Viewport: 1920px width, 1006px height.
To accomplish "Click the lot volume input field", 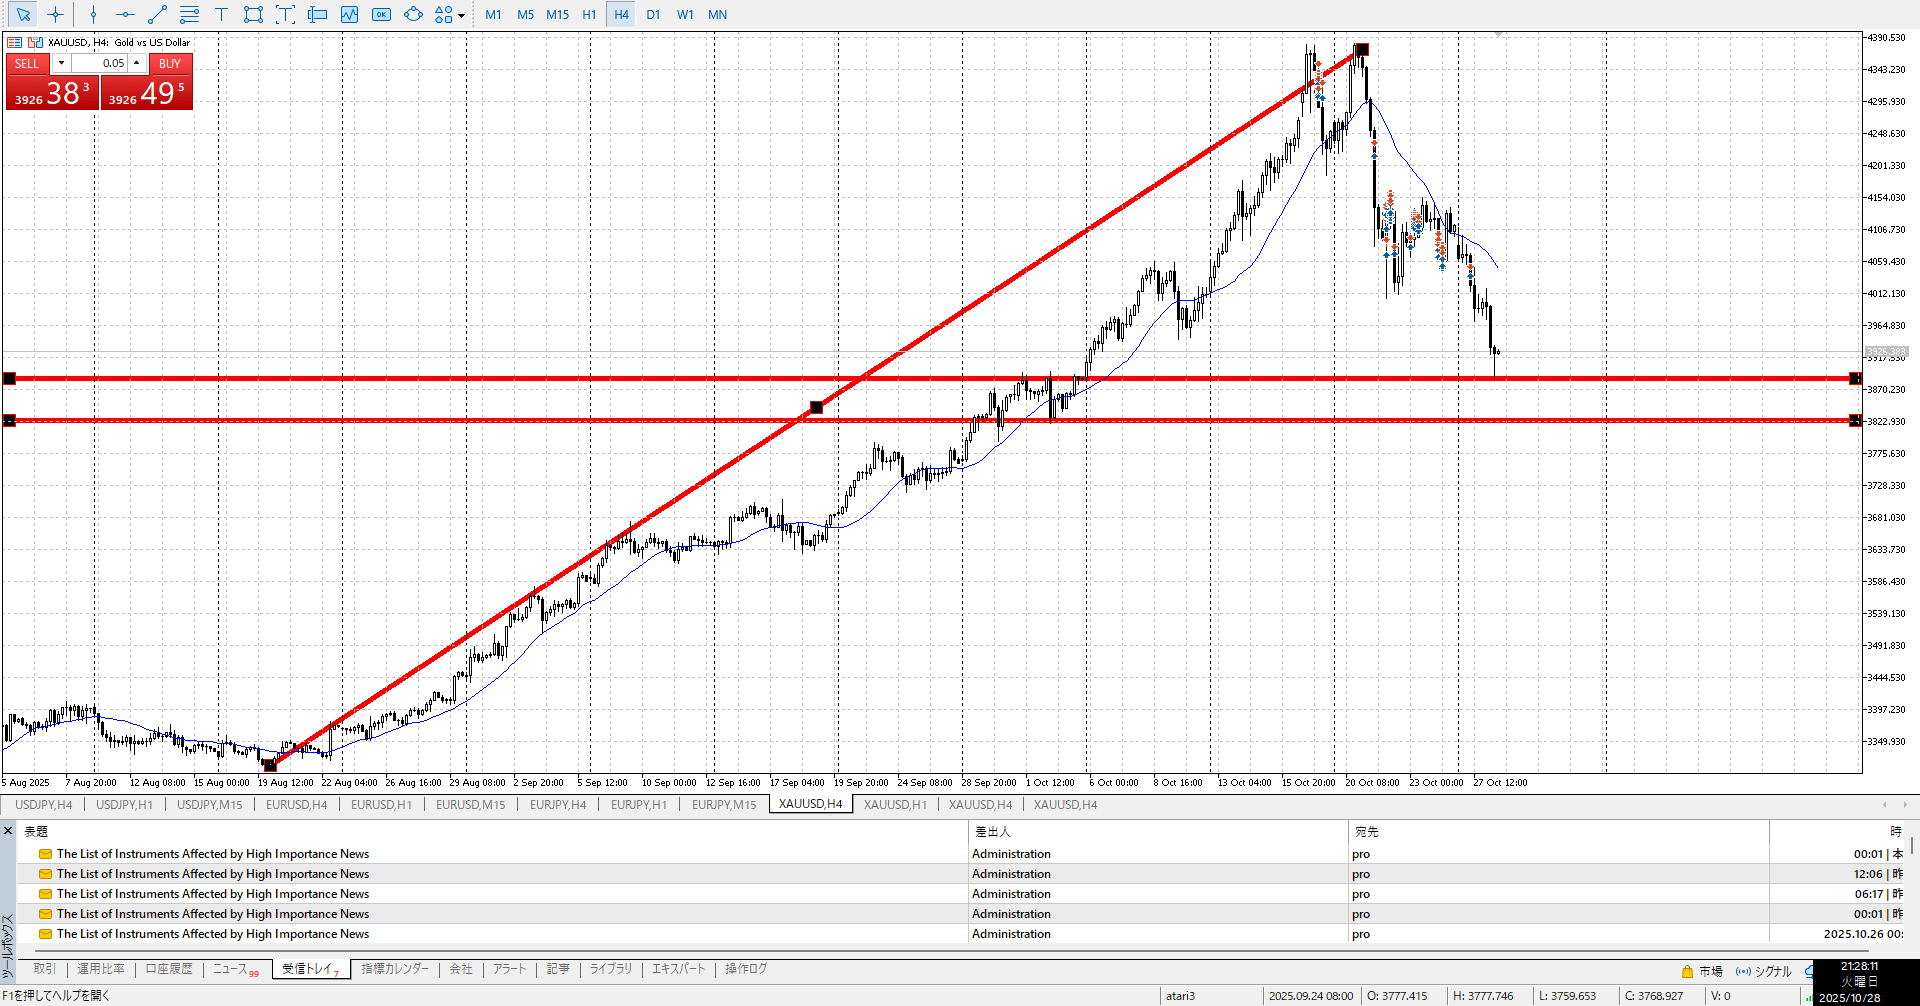I will (99, 63).
